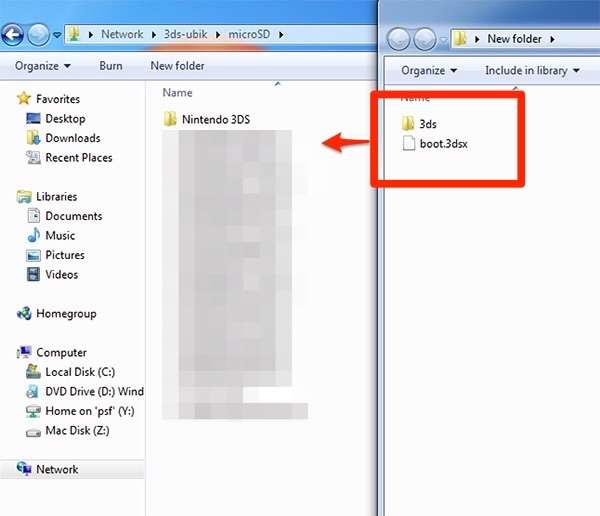This screenshot has width=600, height=516.
Task: Click the Pictures library icon
Action: point(33,255)
